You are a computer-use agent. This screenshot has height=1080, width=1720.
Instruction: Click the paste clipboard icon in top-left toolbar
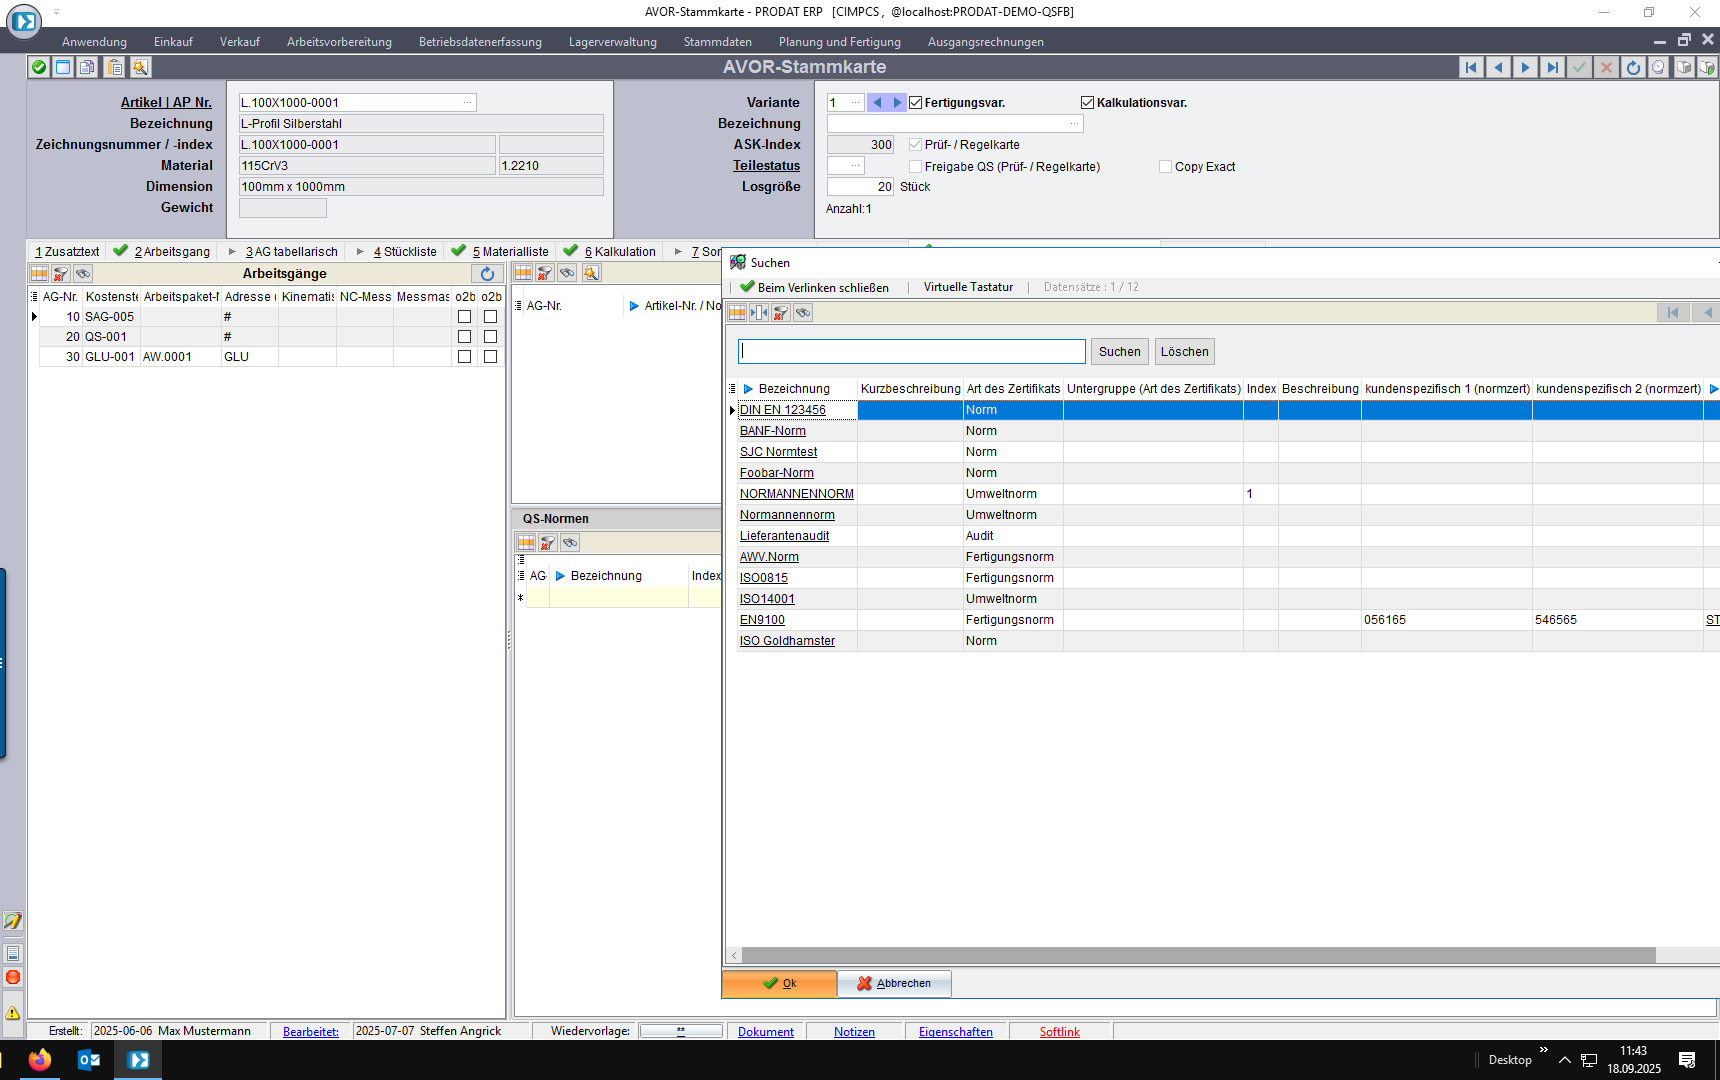115,67
